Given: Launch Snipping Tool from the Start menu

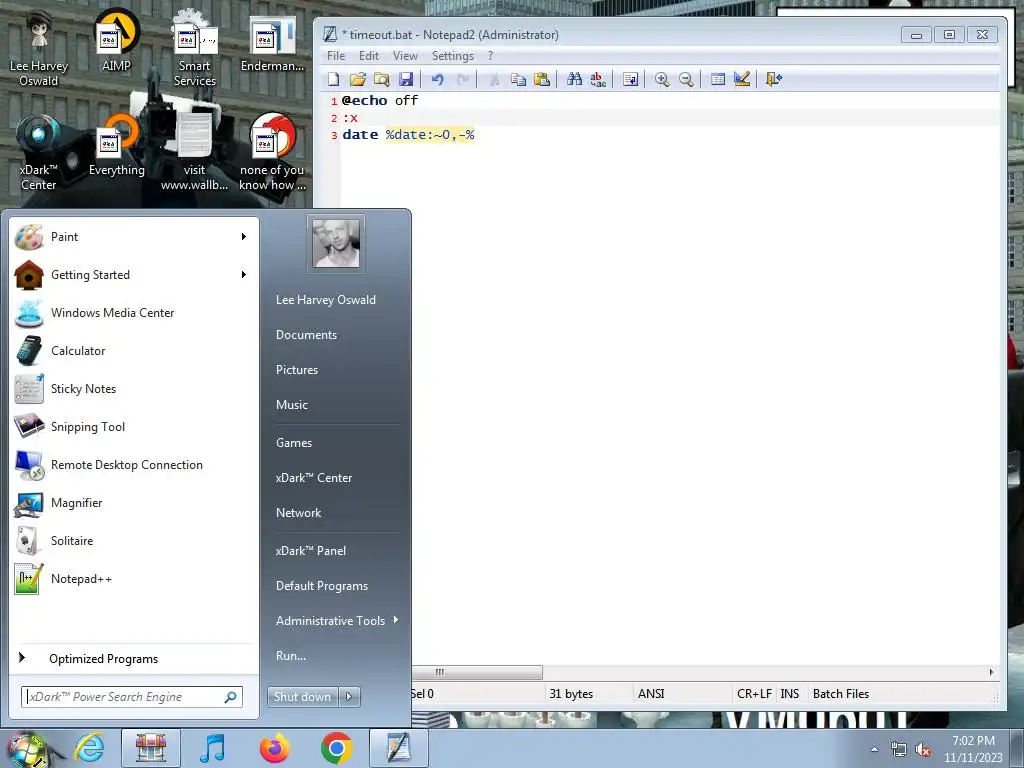Looking at the screenshot, I should 133,426.
